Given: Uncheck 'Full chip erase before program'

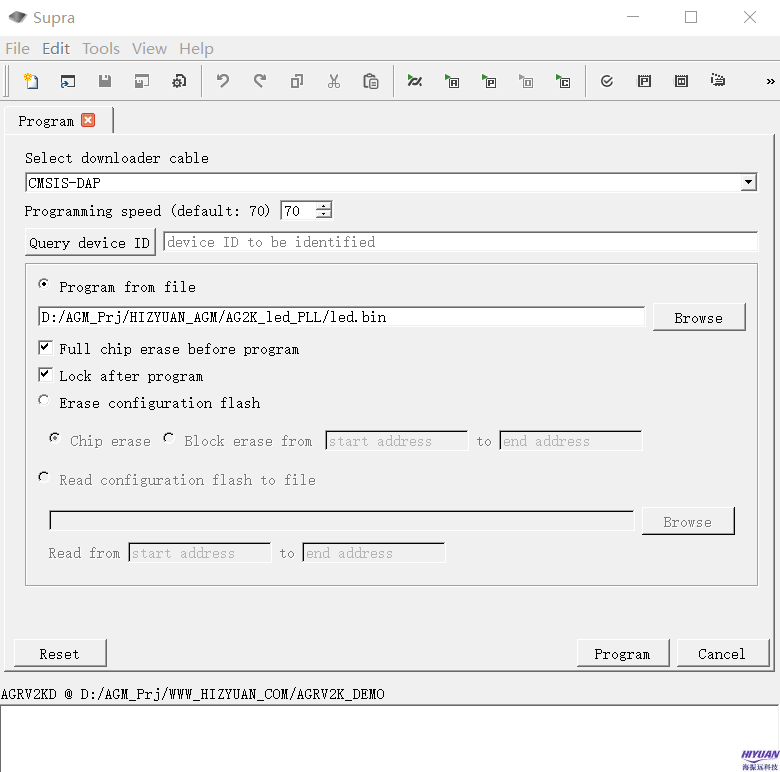Looking at the screenshot, I should [x=45, y=348].
